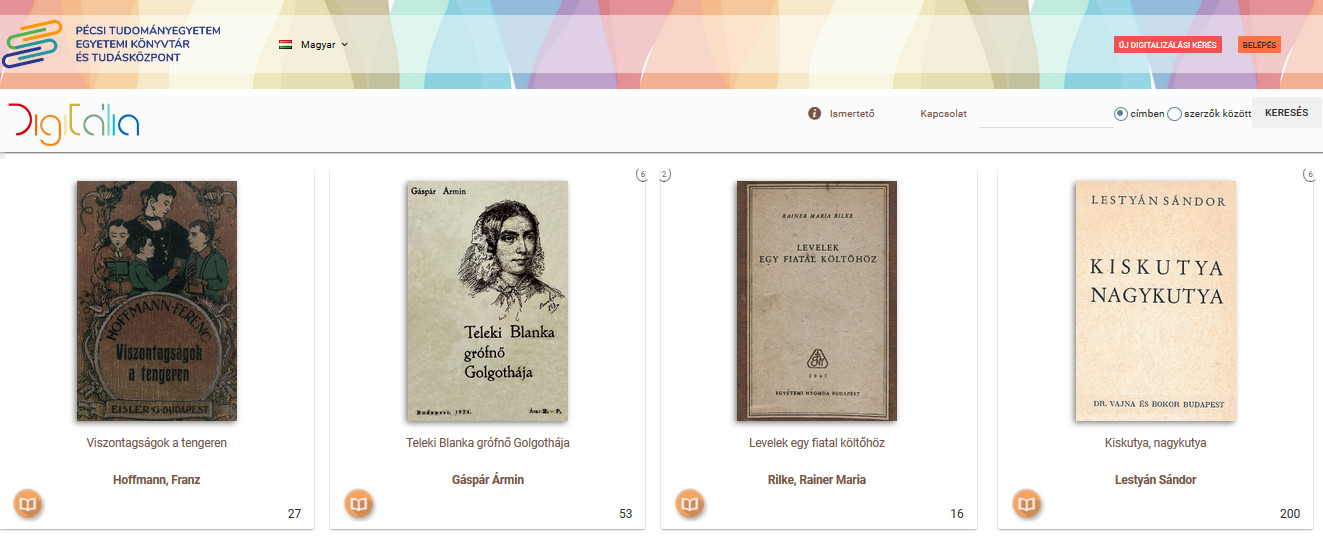Screen dimensions: 1323x537
Task: Click the university library paperclip logo
Action: coord(33,44)
